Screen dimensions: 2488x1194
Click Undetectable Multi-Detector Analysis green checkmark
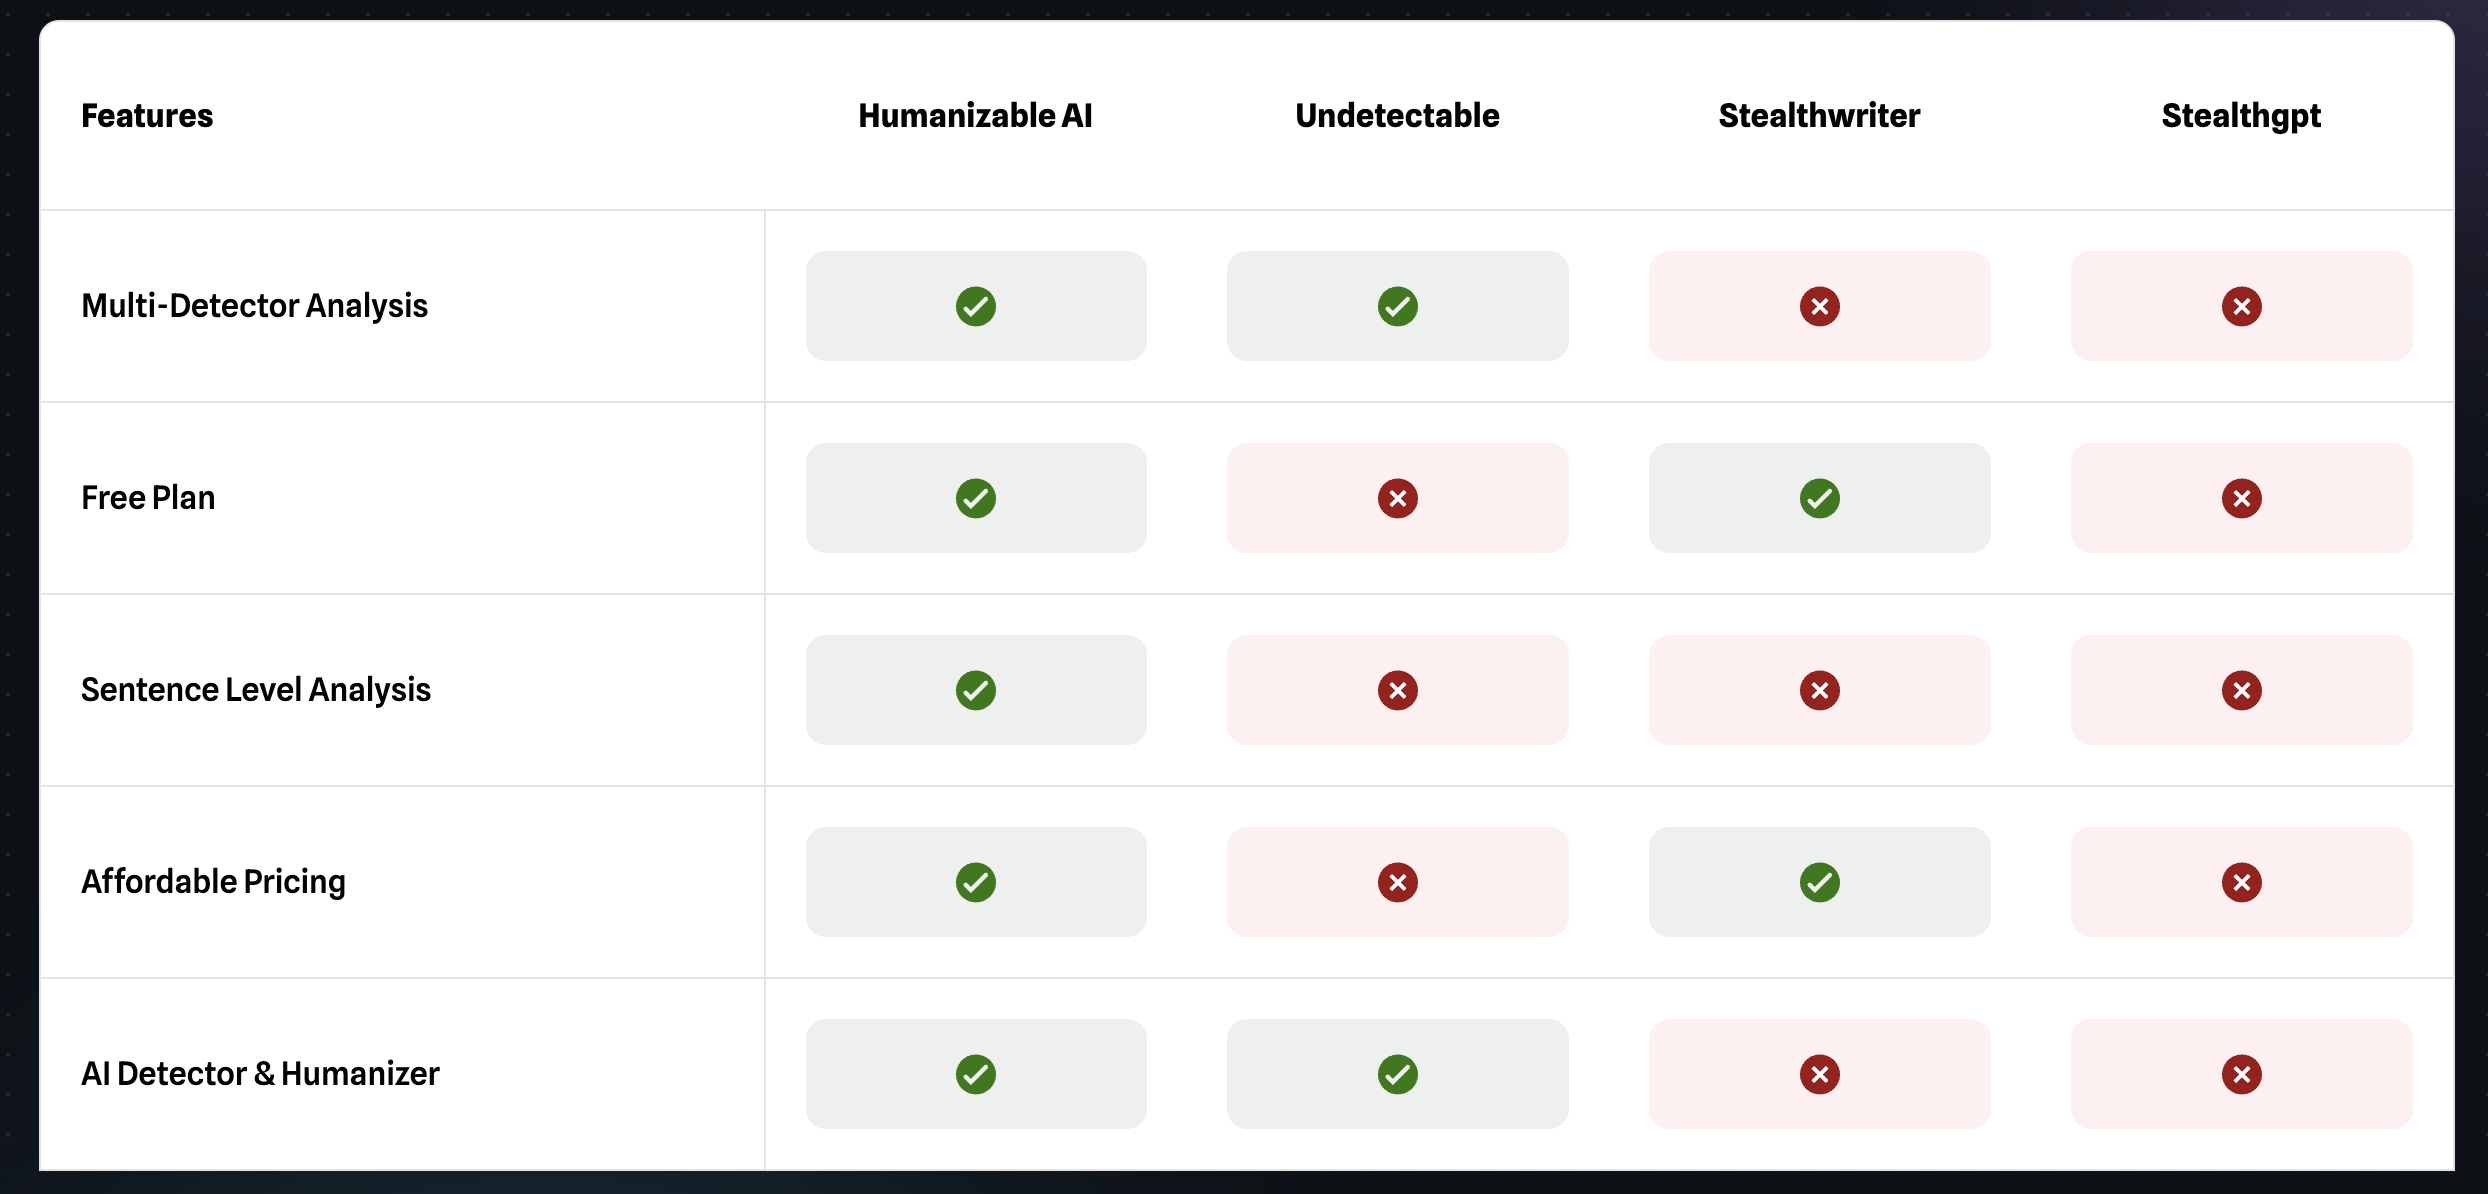pos(1398,306)
